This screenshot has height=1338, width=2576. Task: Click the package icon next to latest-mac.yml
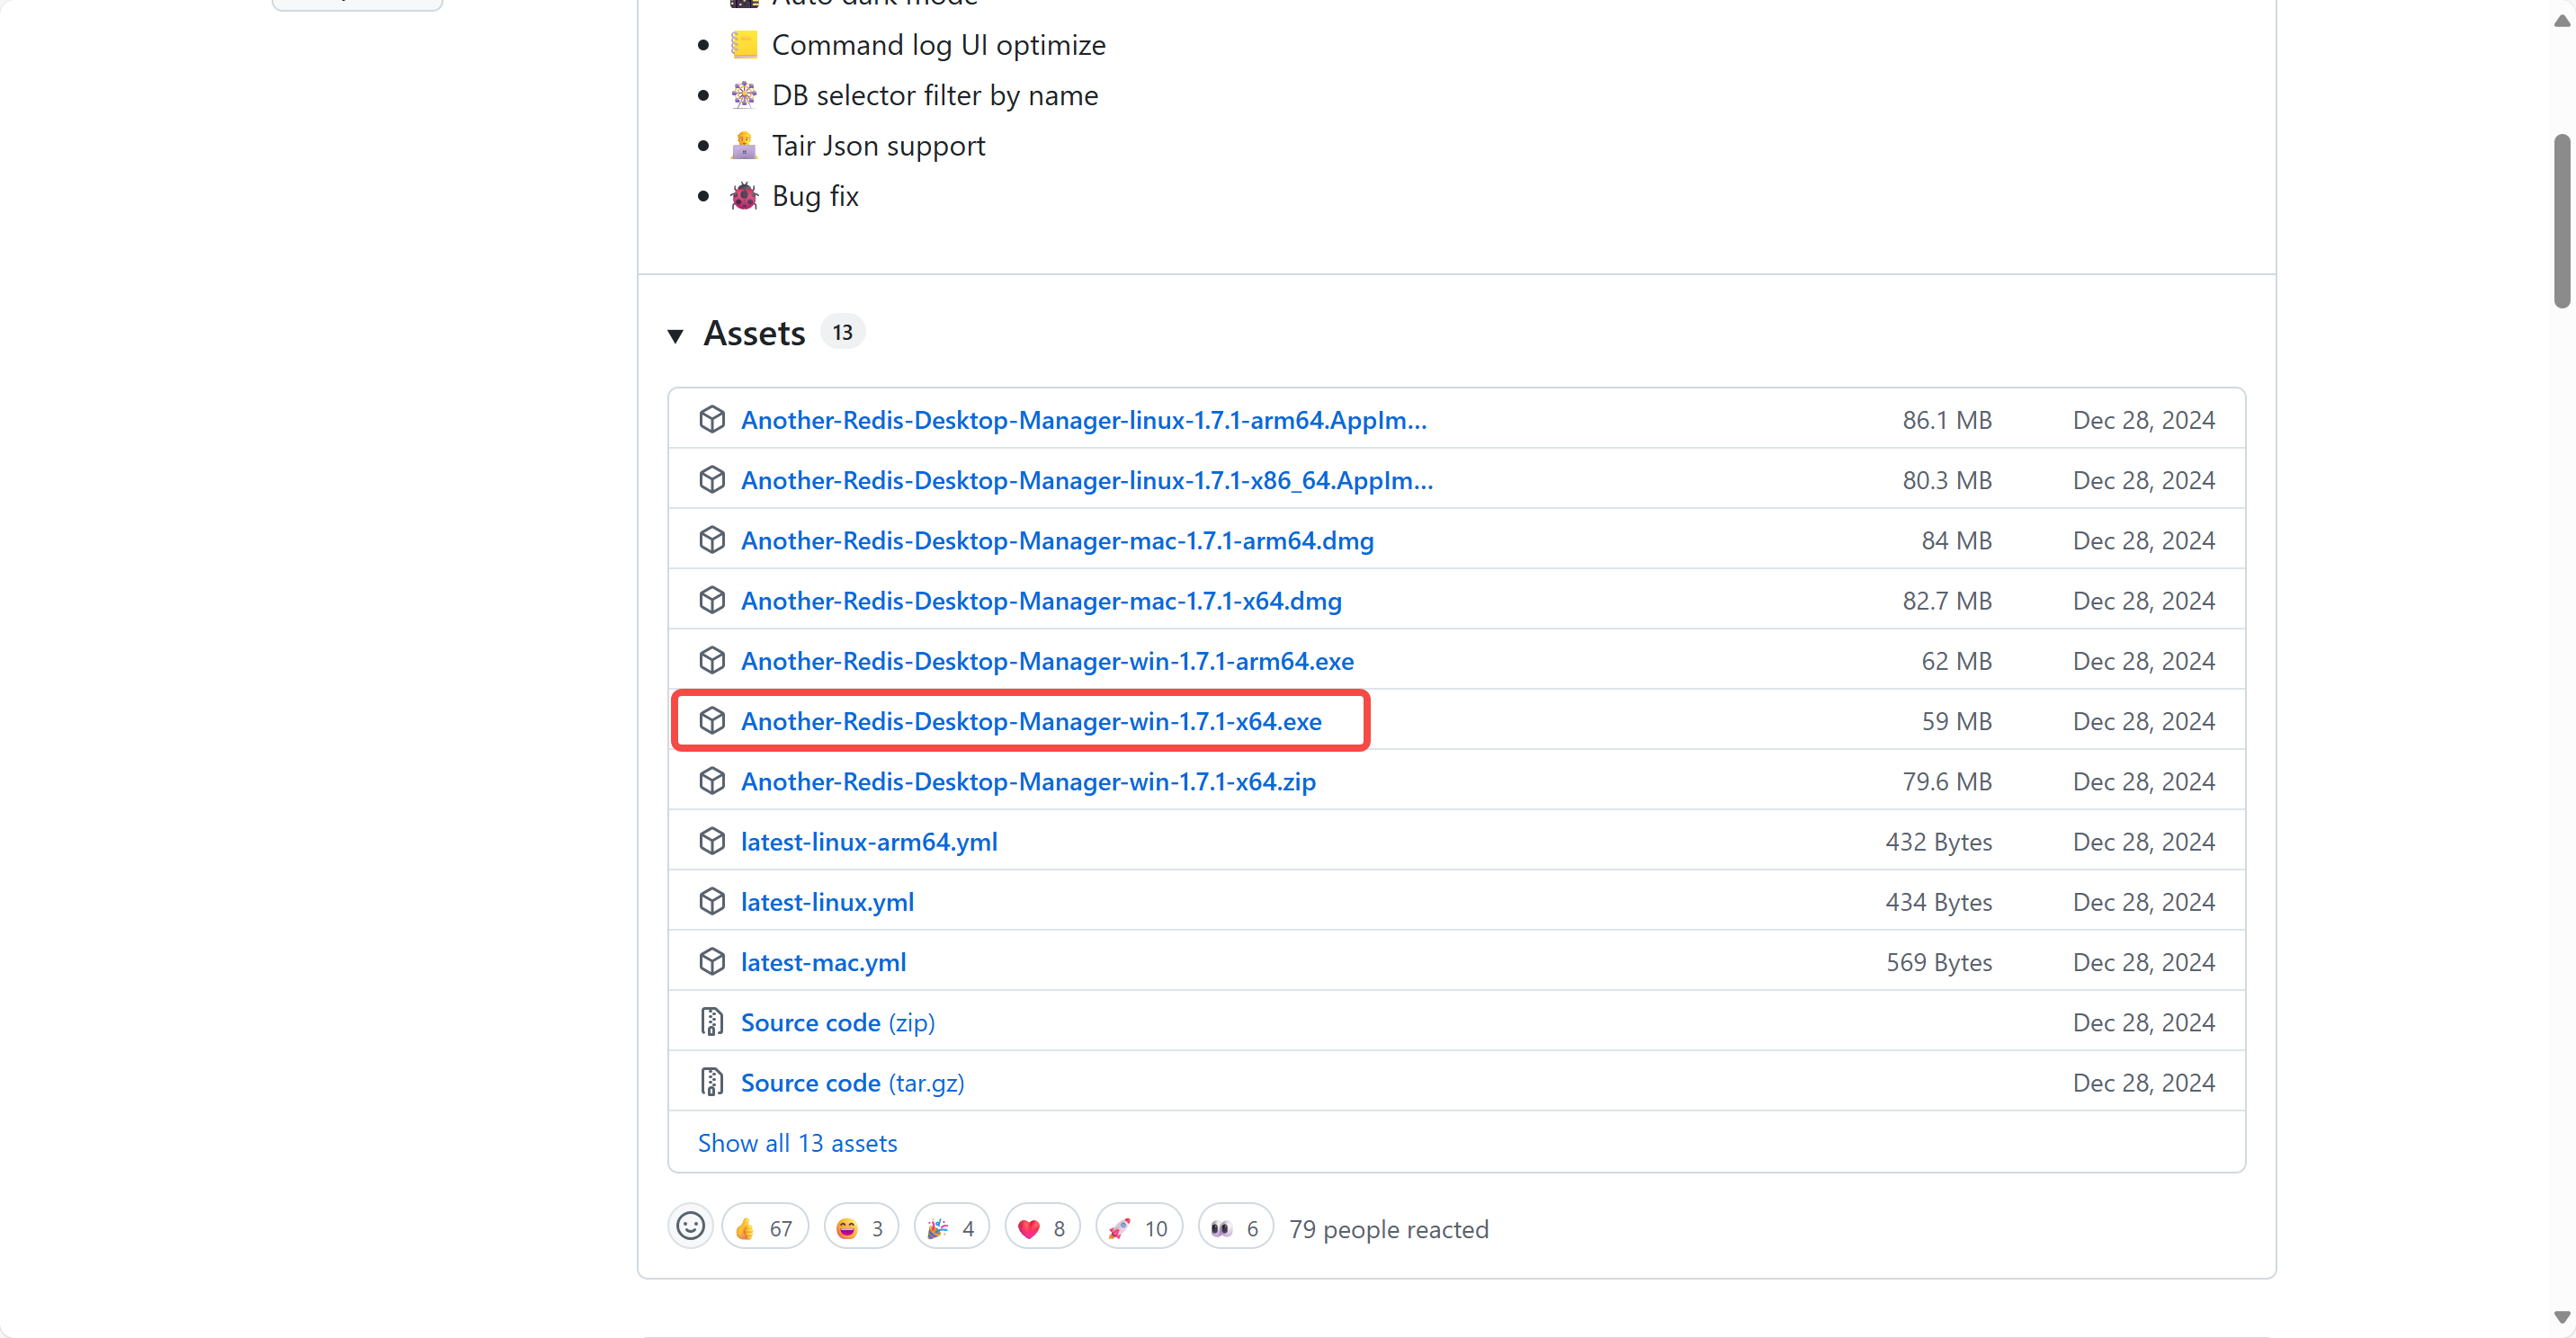(712, 961)
